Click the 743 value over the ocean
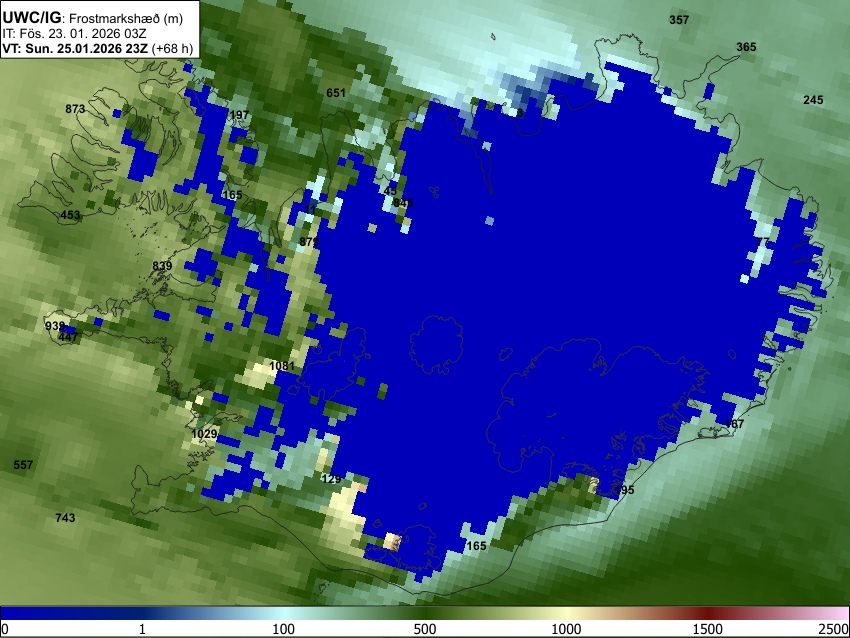The width and height of the screenshot is (850, 638). pyautogui.click(x=65, y=518)
